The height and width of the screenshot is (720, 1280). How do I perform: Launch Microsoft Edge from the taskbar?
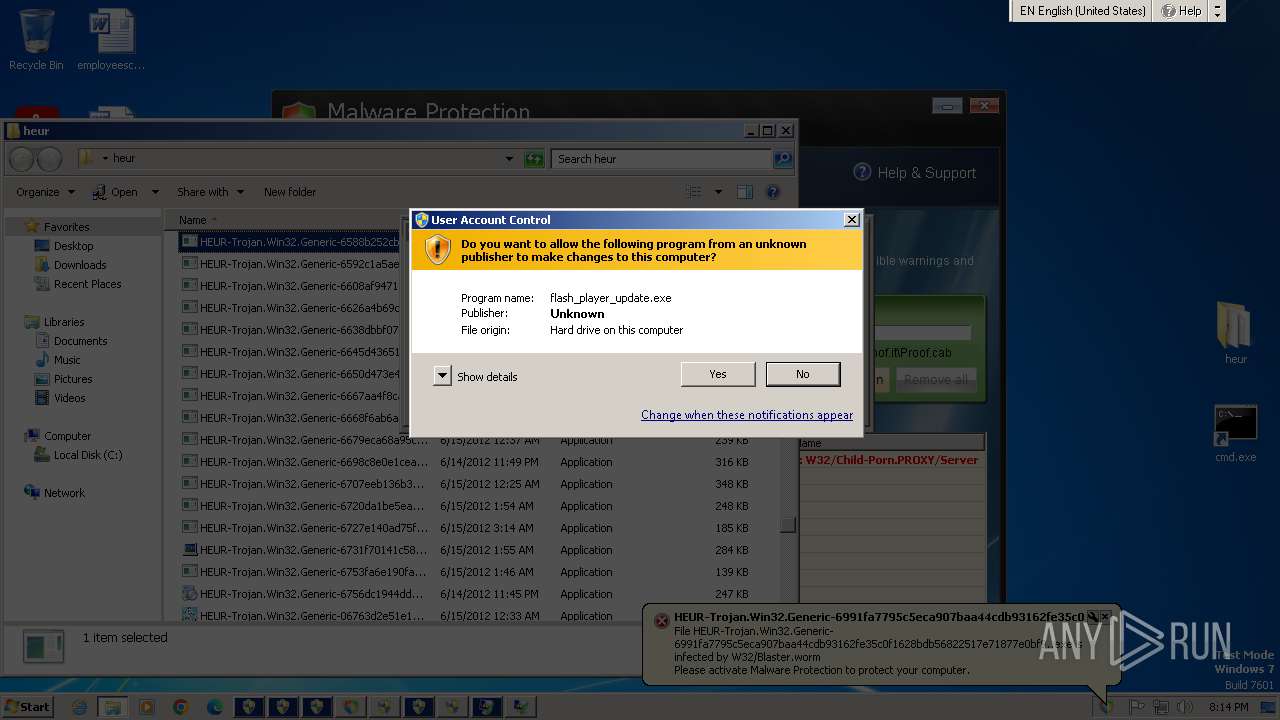click(x=215, y=707)
